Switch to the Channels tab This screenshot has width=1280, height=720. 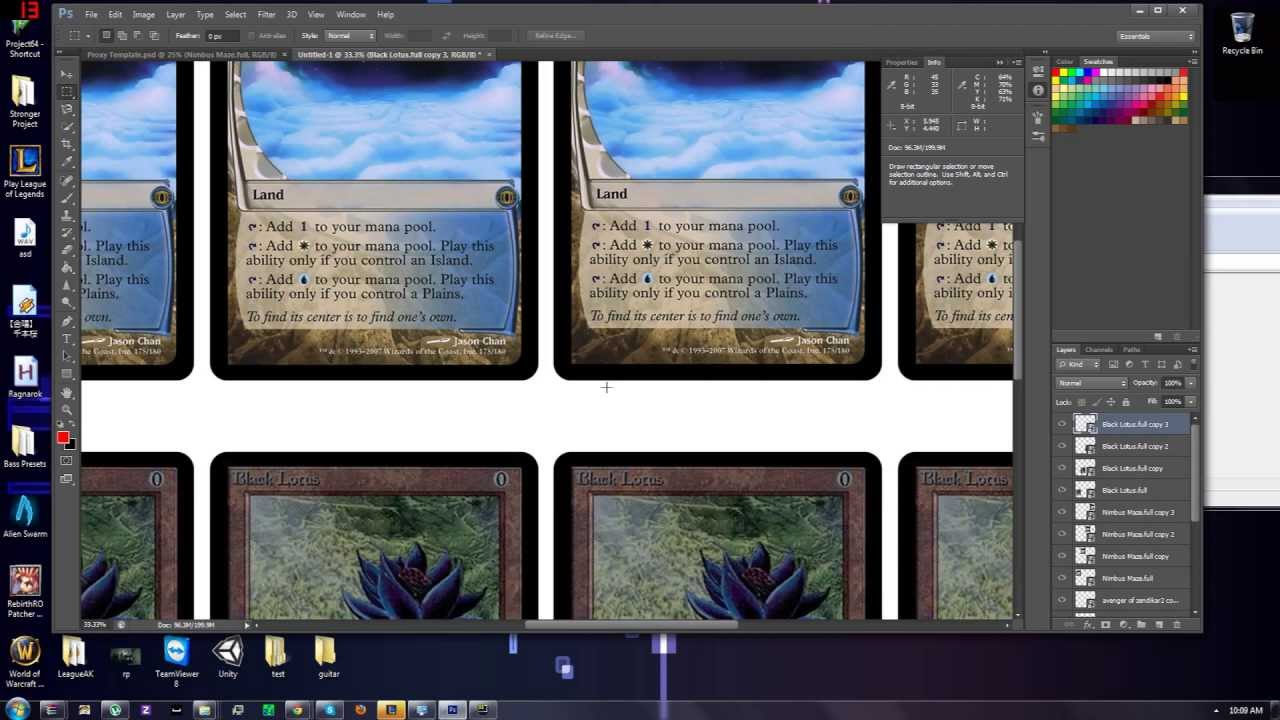point(1099,350)
